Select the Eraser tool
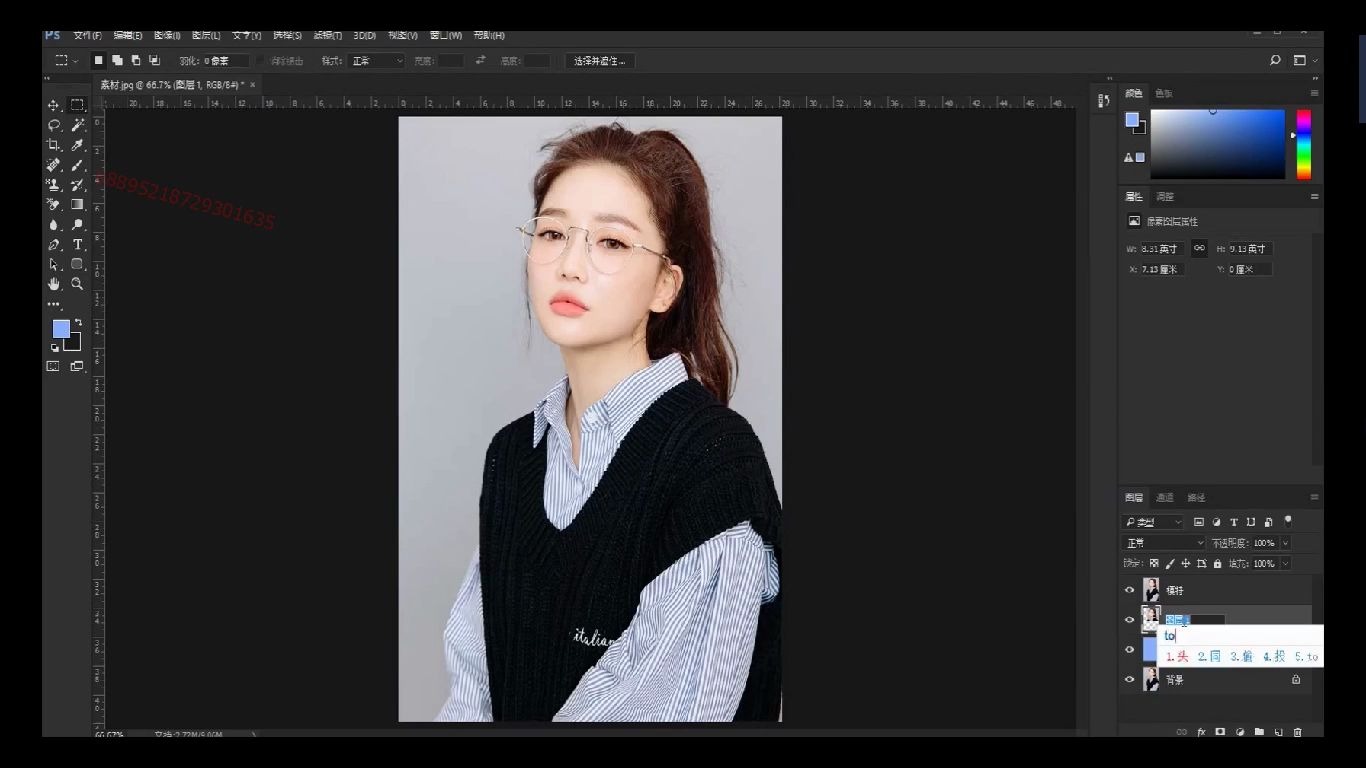 coord(53,204)
